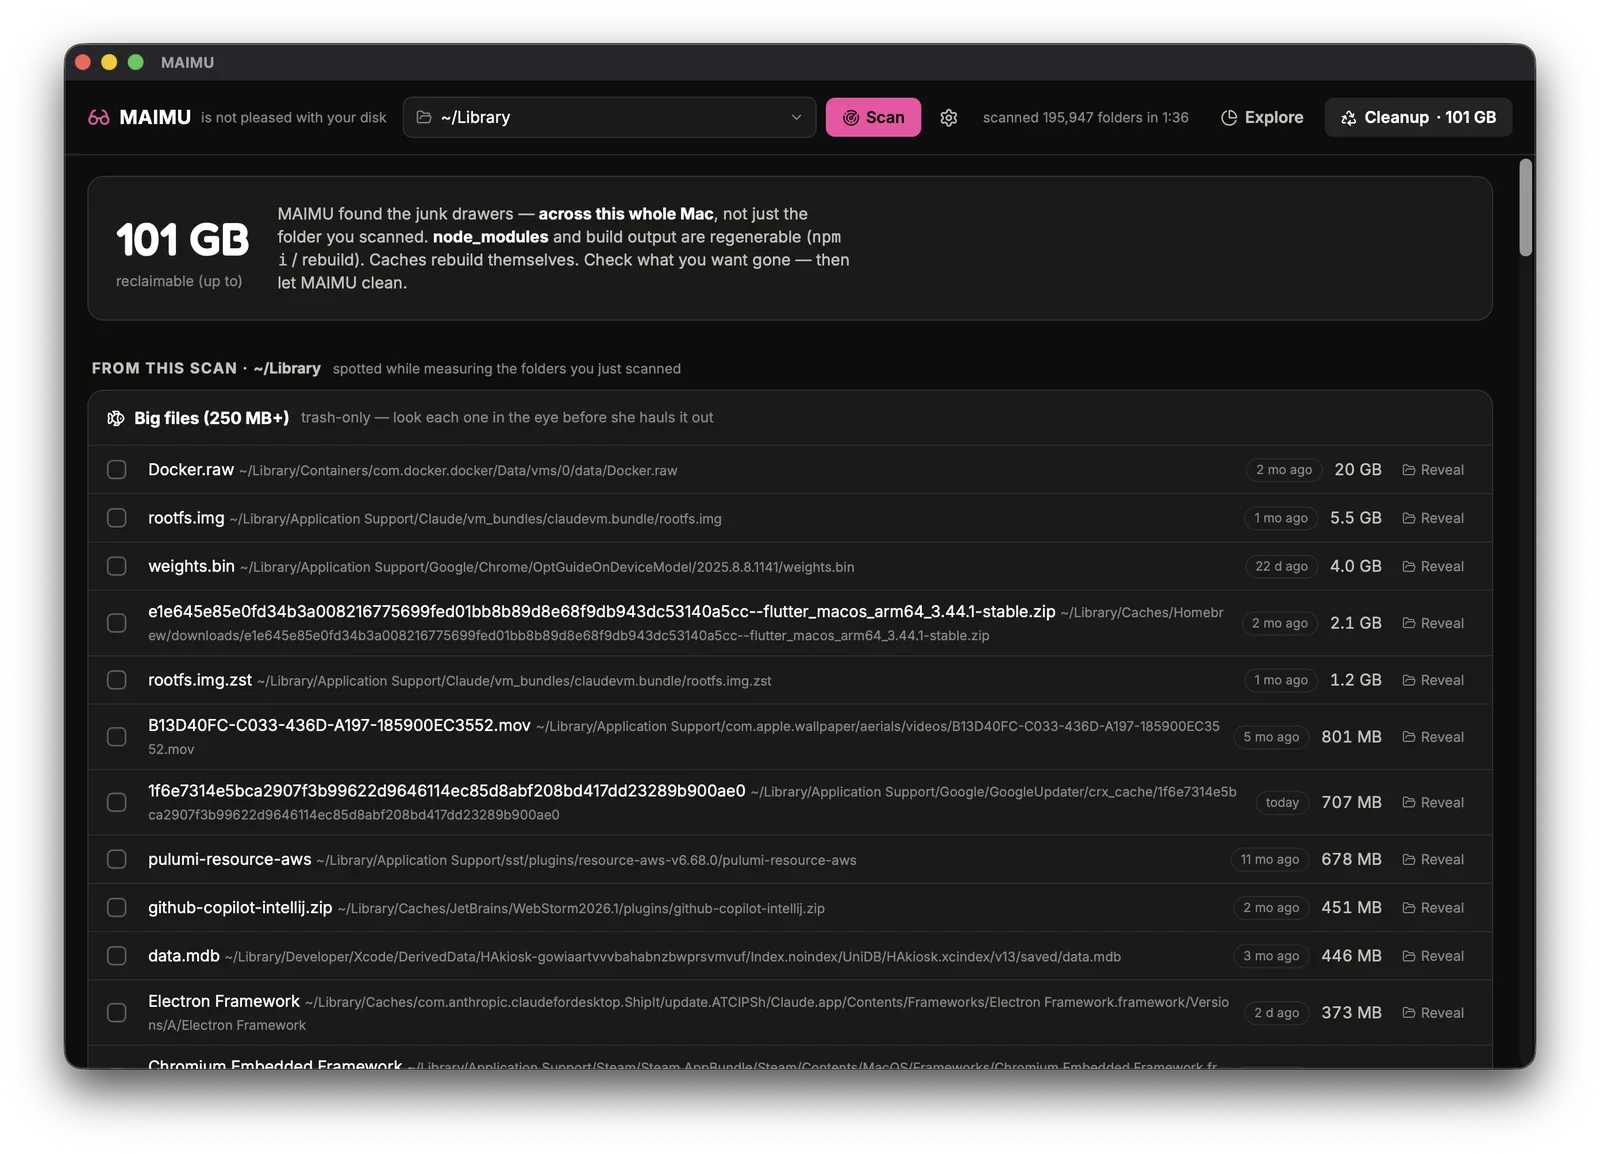Click the '11 mo ago' age badge

(1270, 859)
